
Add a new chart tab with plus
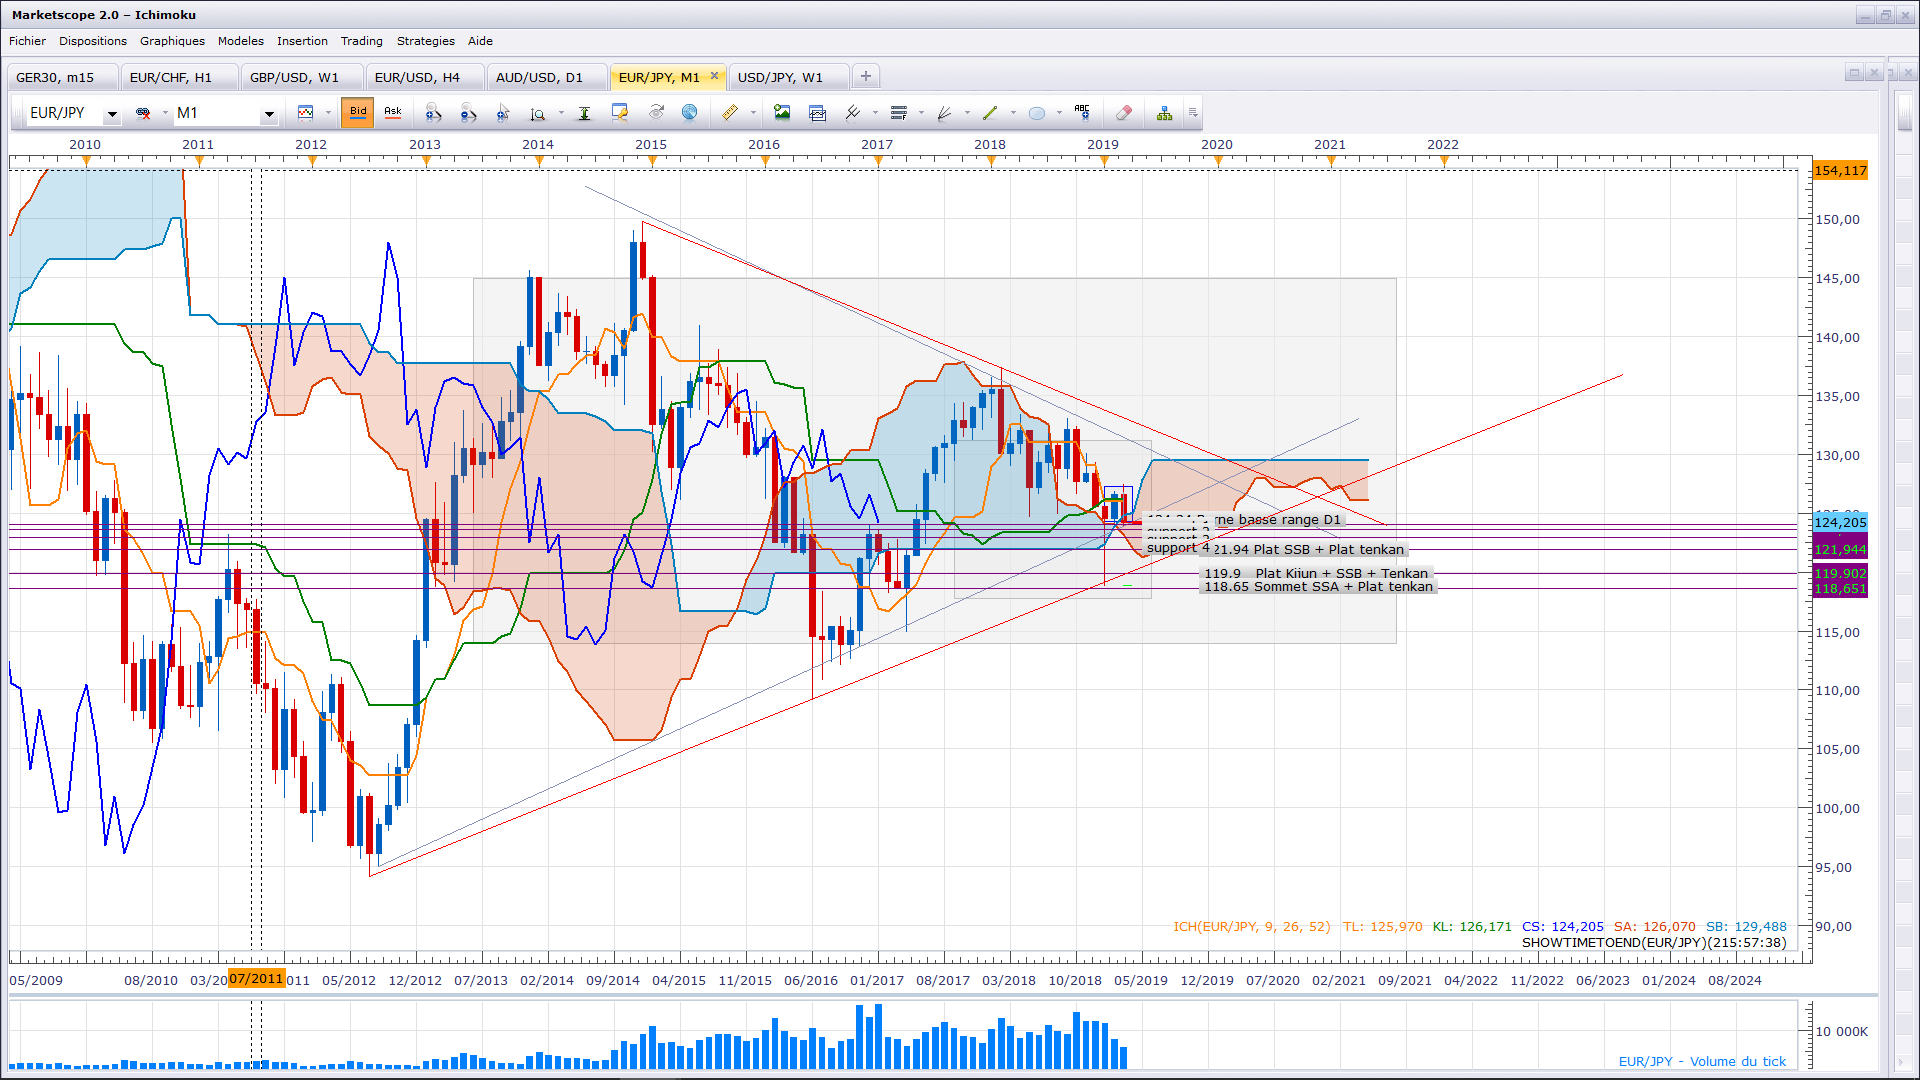[x=866, y=76]
